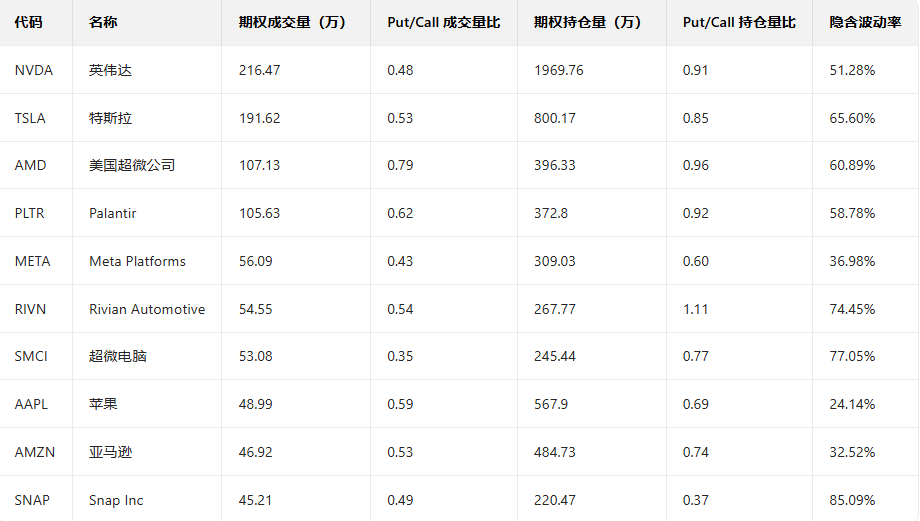This screenshot has width=920, height=521.
Task: Click the 名称 column header
Action: (103, 22)
